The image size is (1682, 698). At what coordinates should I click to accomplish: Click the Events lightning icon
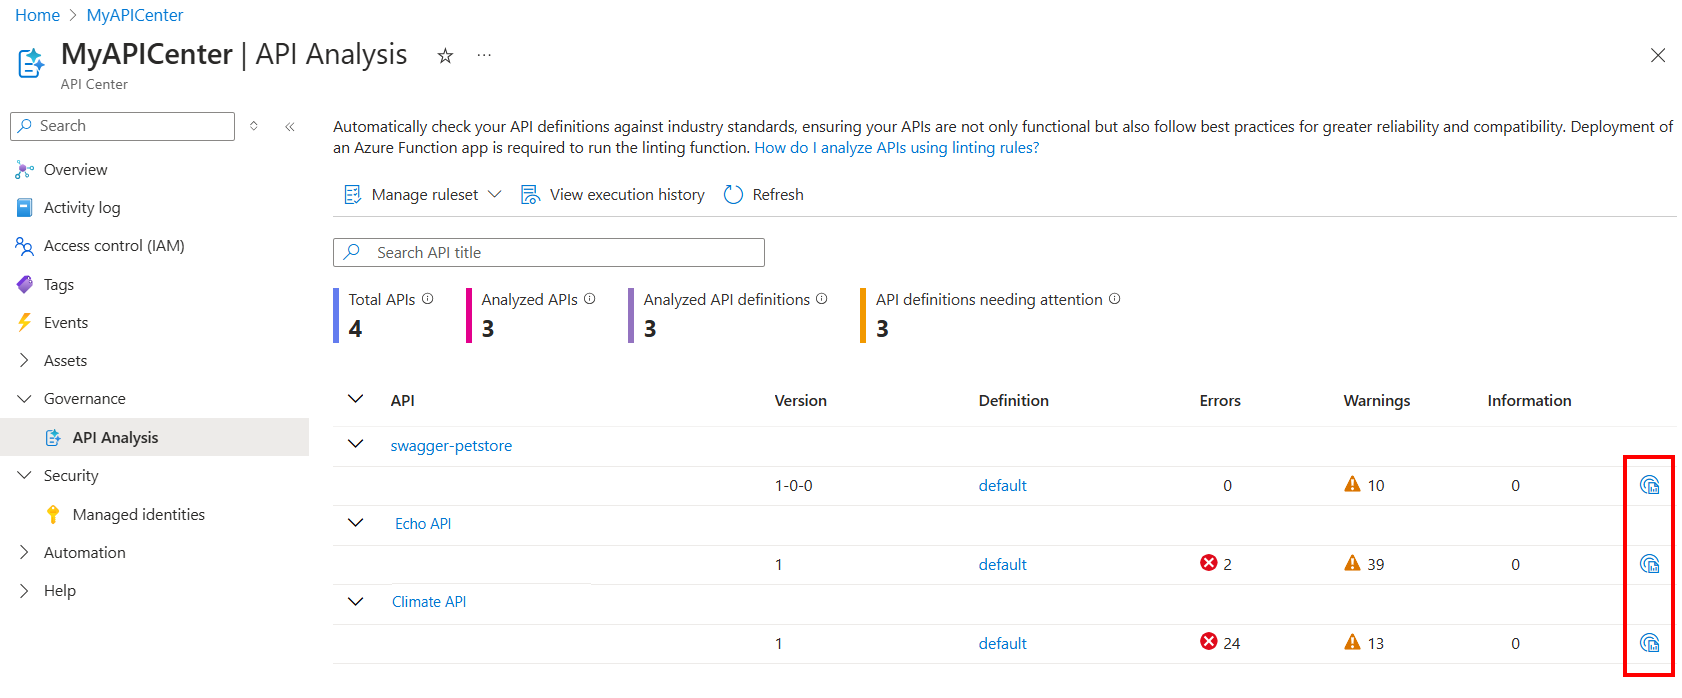(x=25, y=322)
